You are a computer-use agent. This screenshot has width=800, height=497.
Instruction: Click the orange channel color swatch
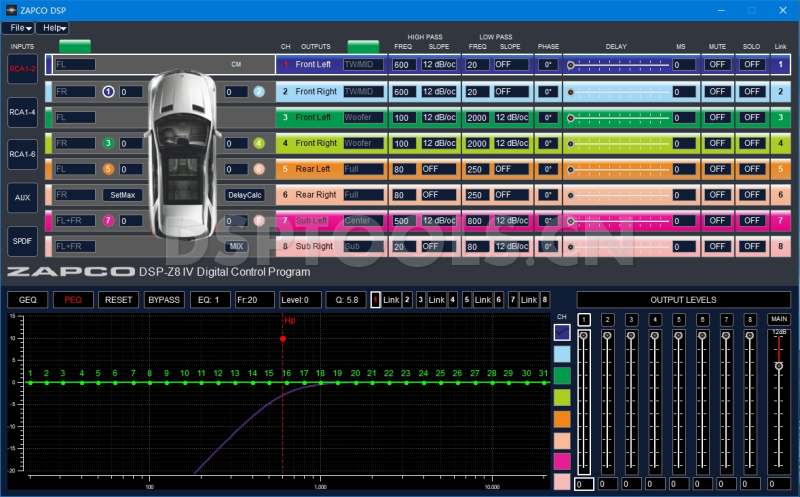pyautogui.click(x=562, y=419)
